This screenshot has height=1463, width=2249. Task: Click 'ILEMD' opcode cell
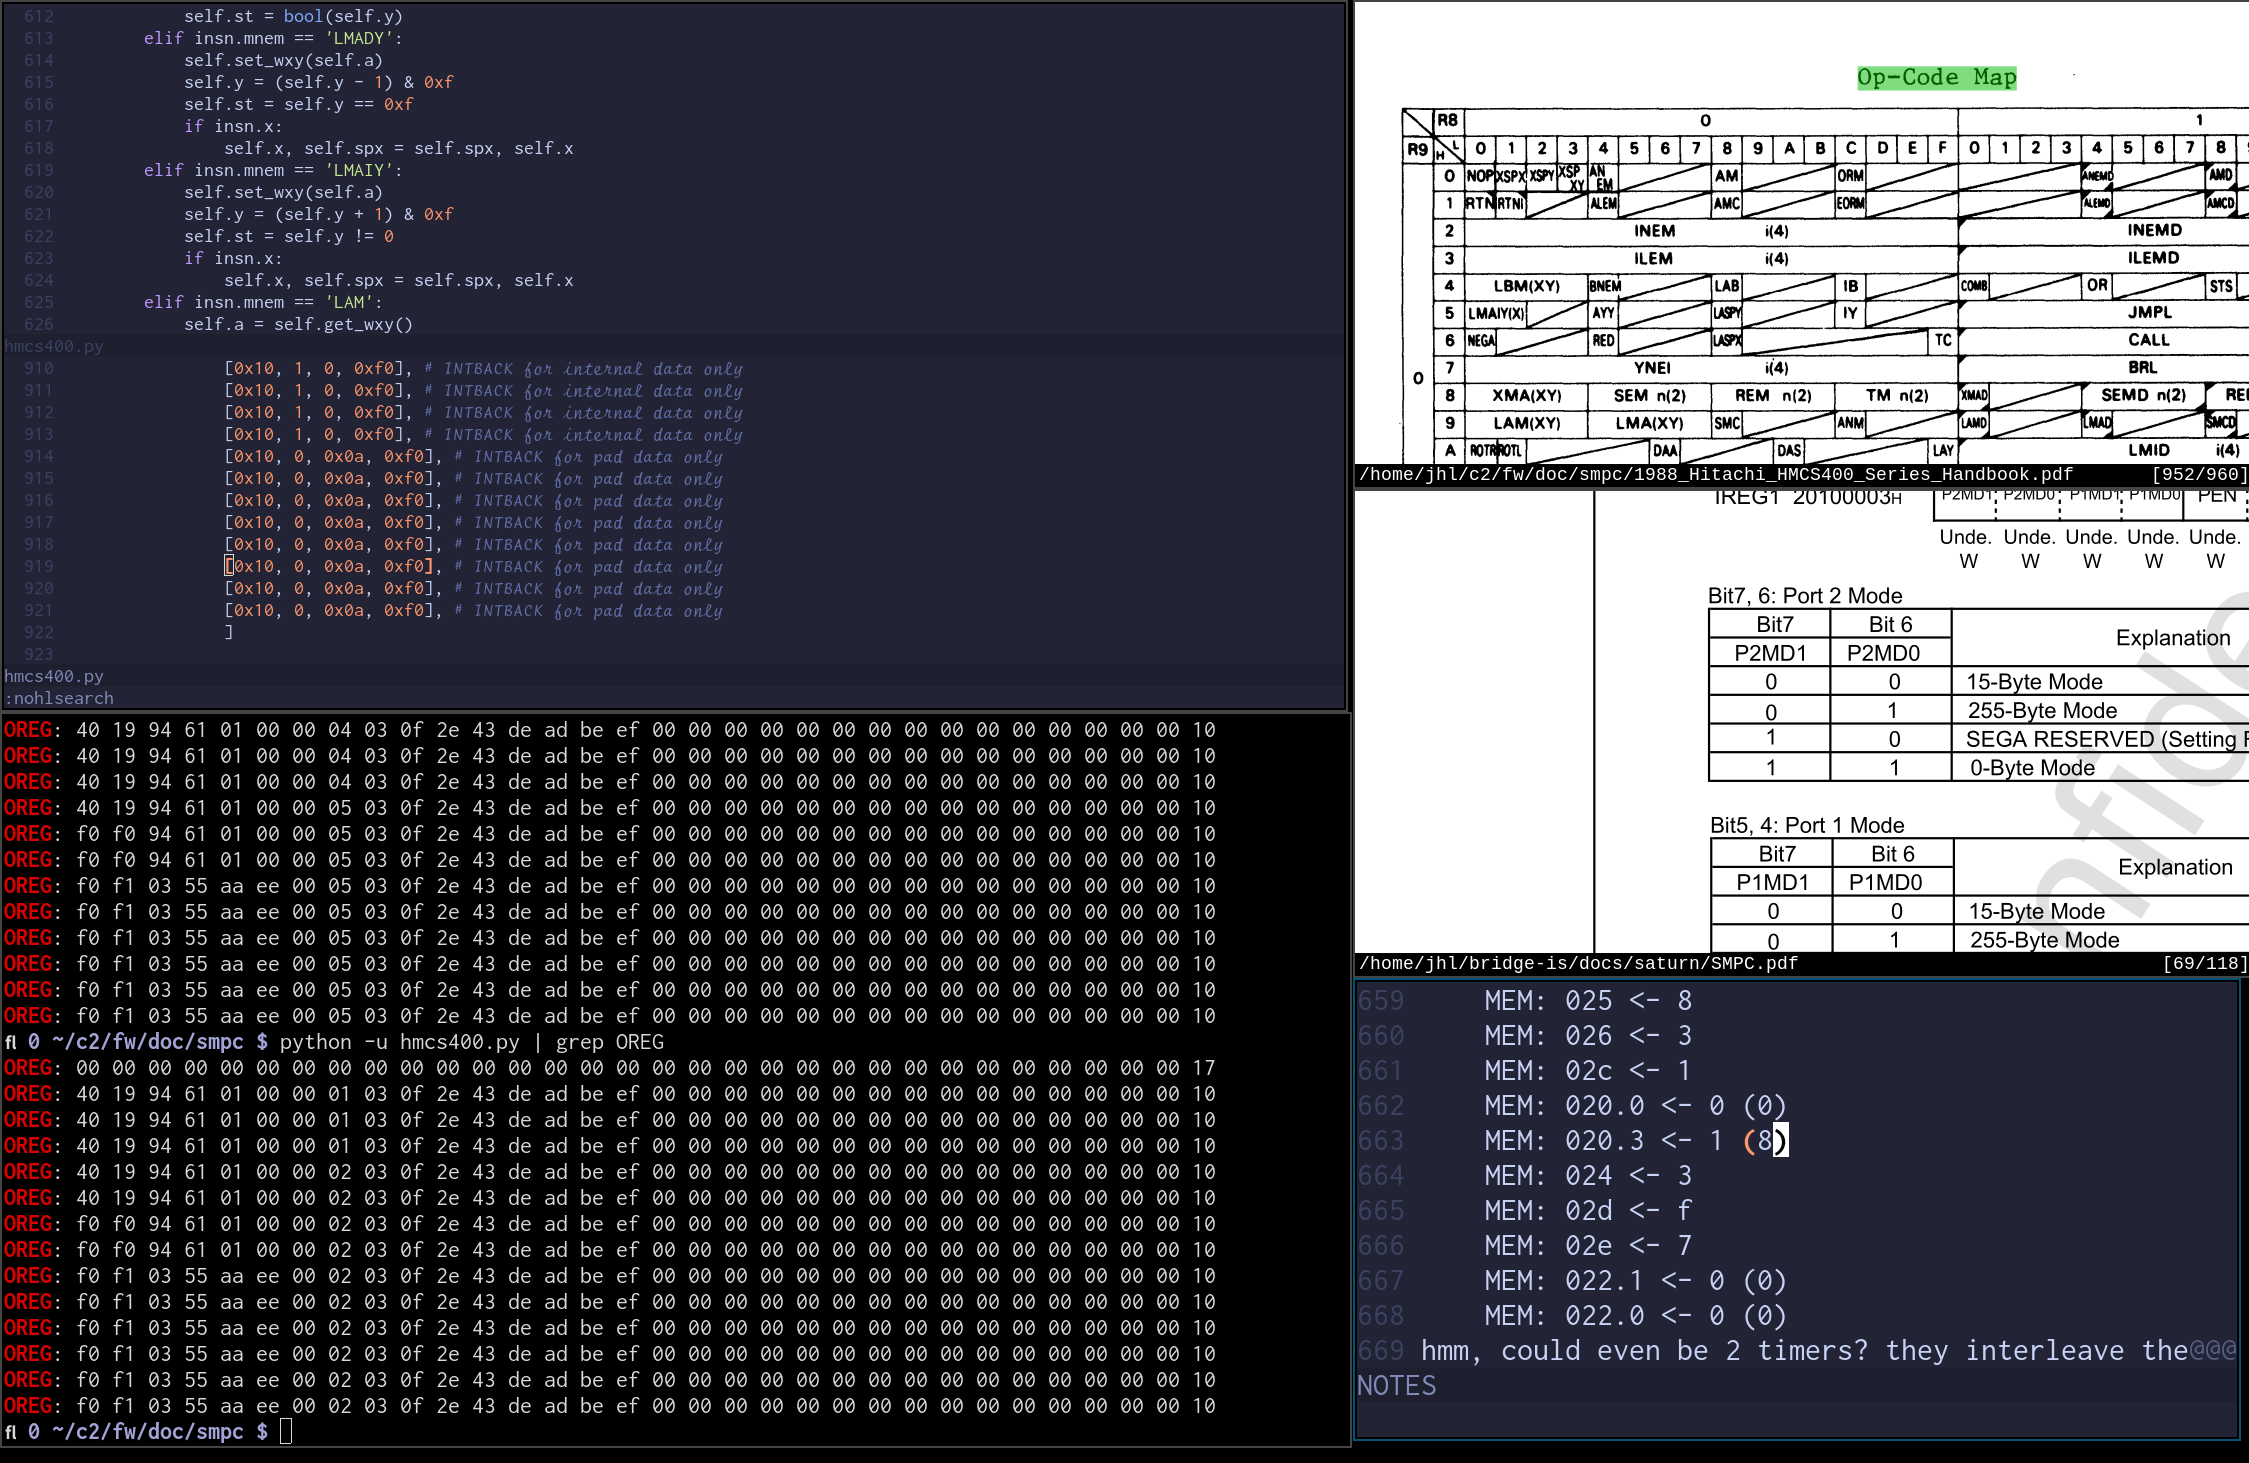click(2153, 258)
